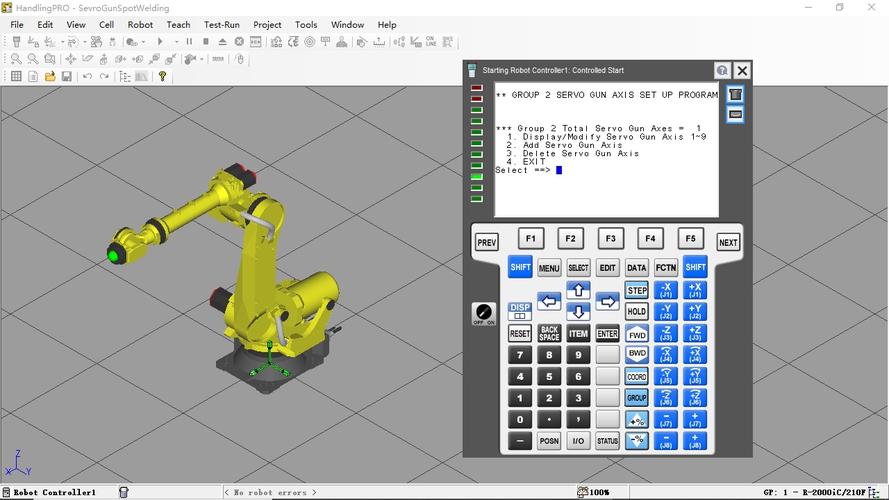889x500 pixels.
Task: Open the Test-Run menu
Action: coord(222,24)
